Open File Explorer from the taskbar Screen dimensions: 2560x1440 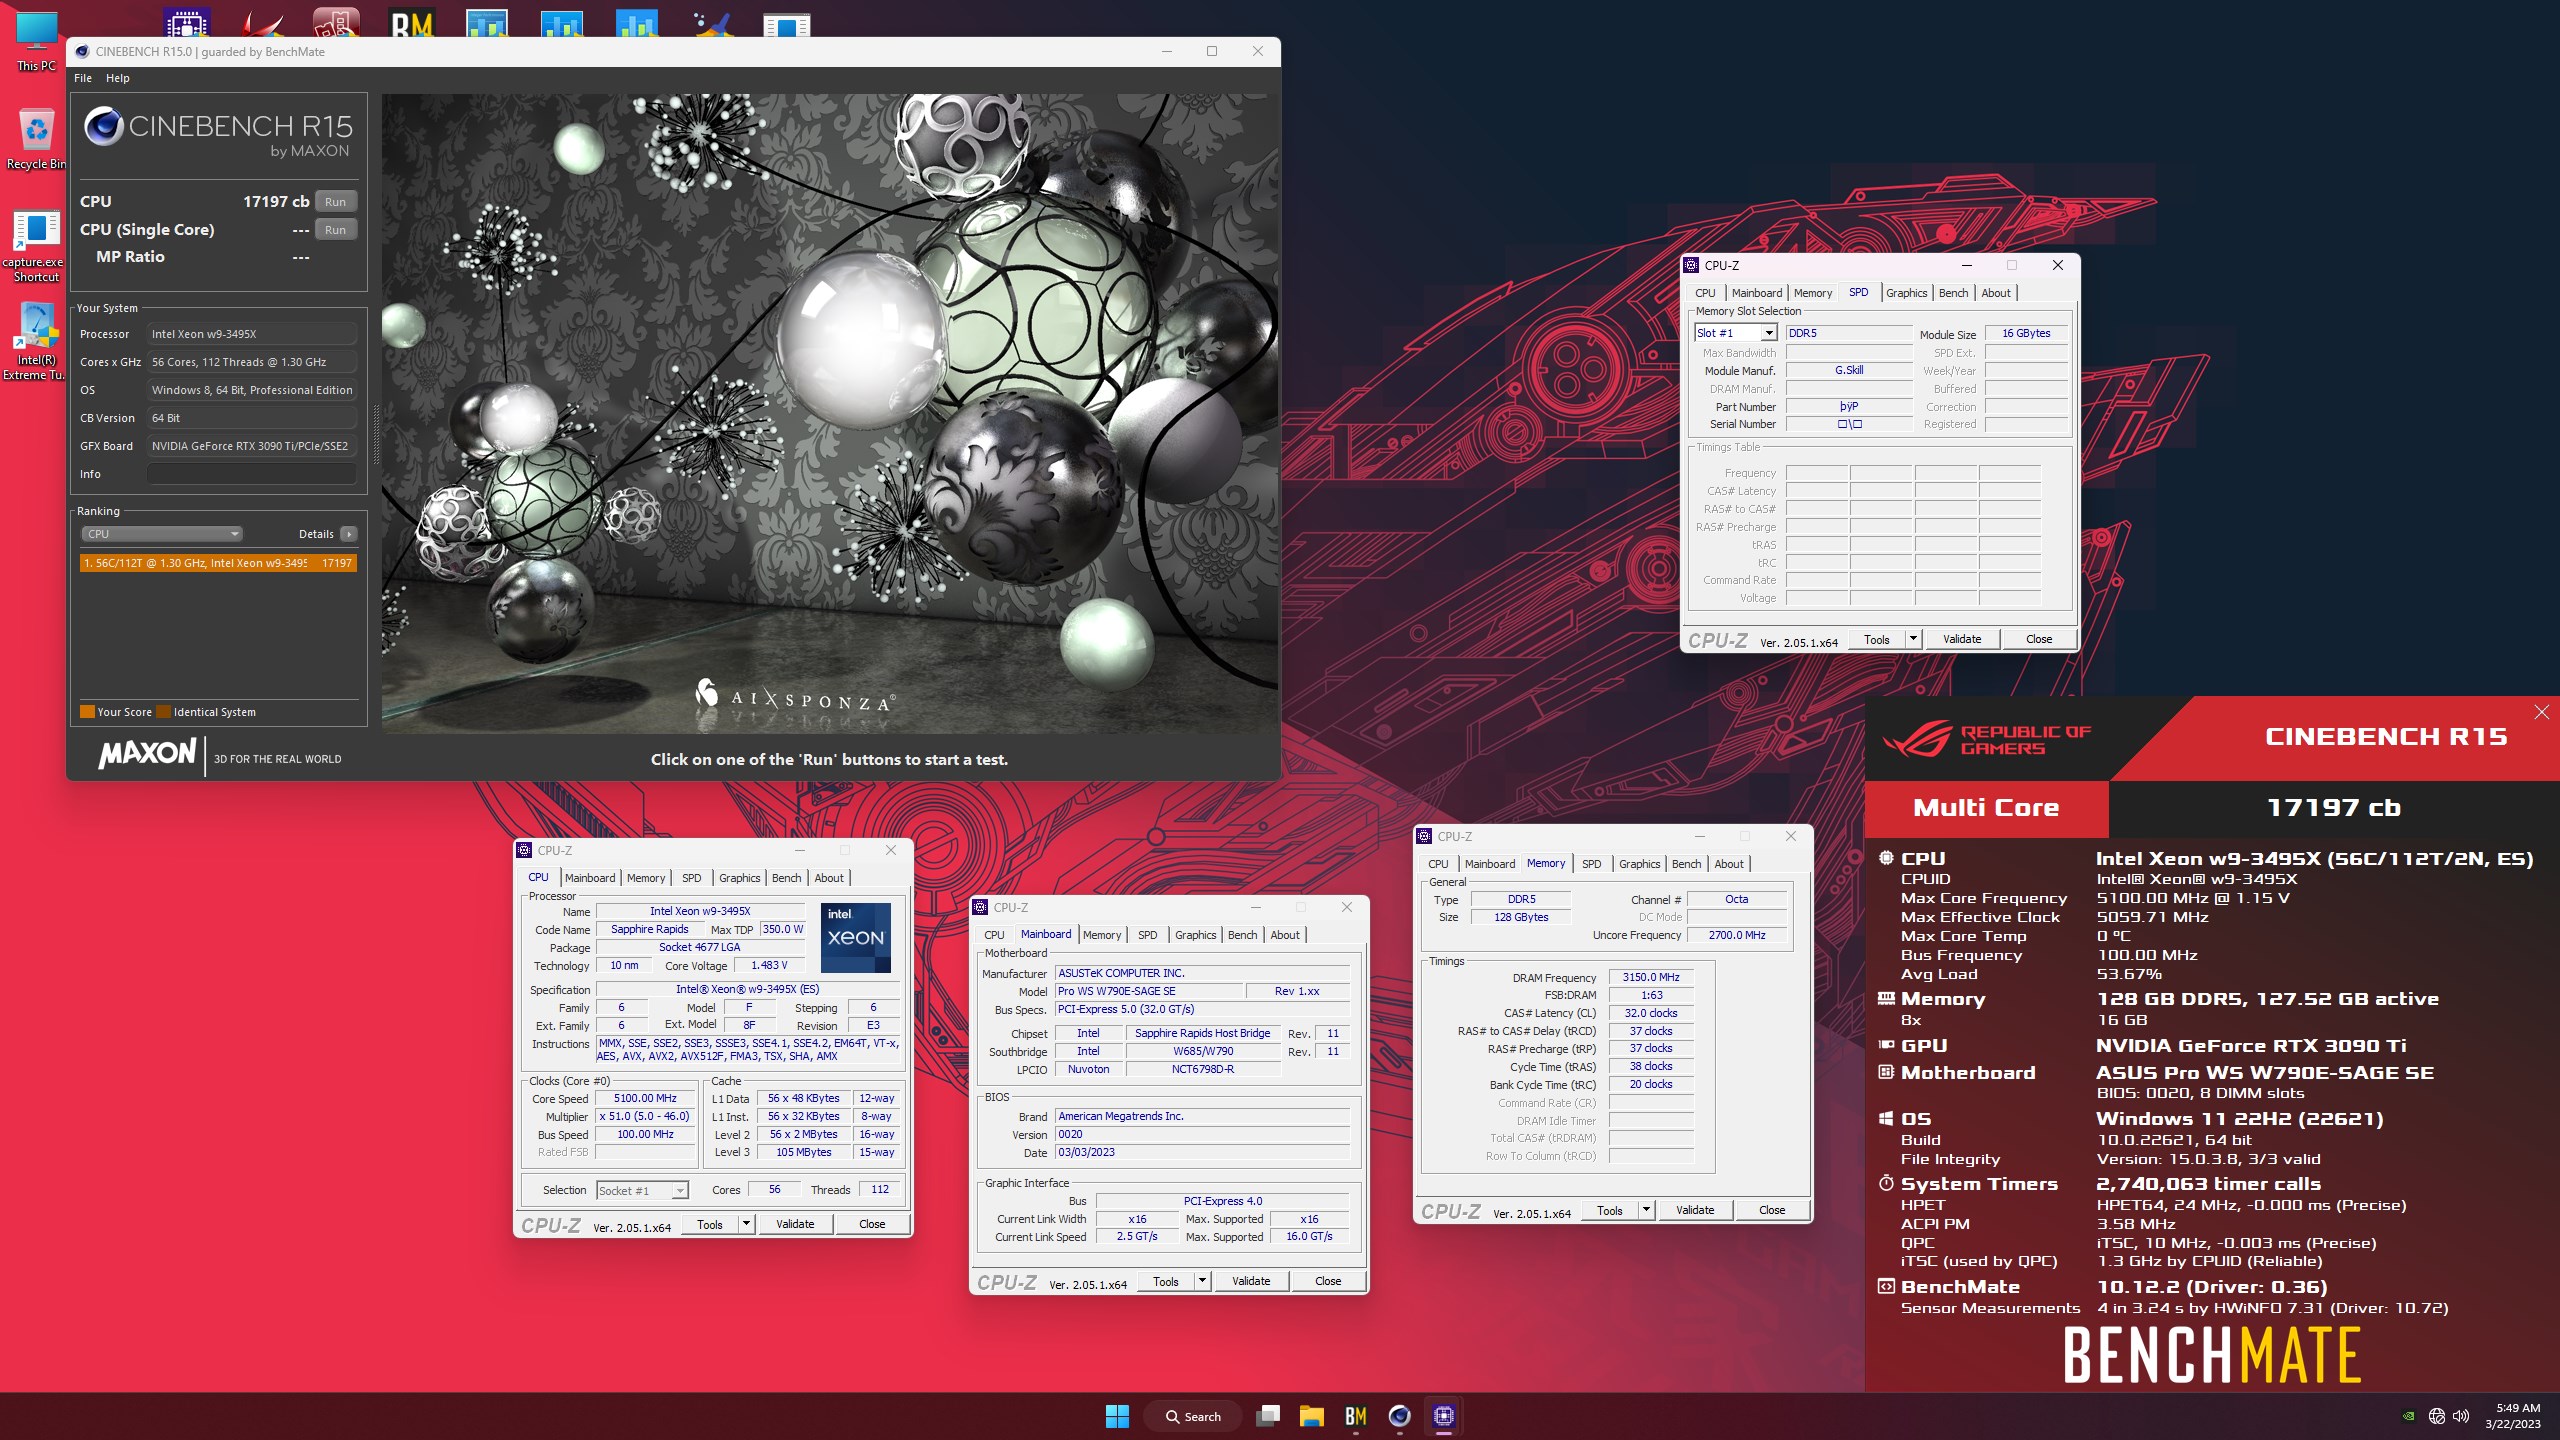pyautogui.click(x=1311, y=1416)
